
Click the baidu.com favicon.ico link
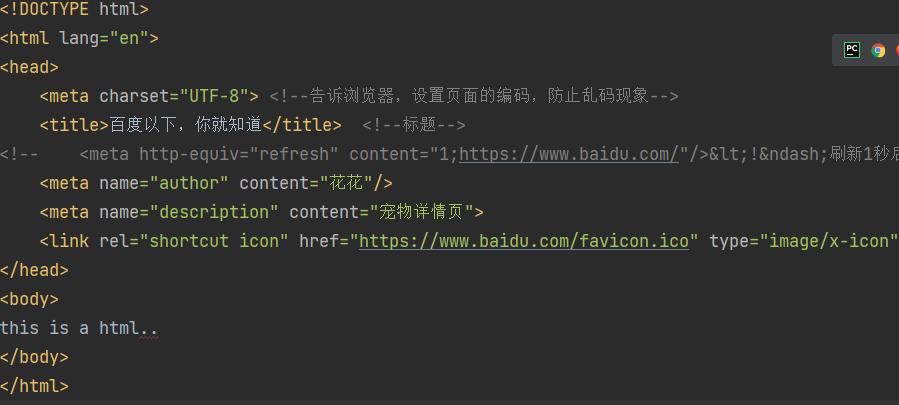click(525, 241)
